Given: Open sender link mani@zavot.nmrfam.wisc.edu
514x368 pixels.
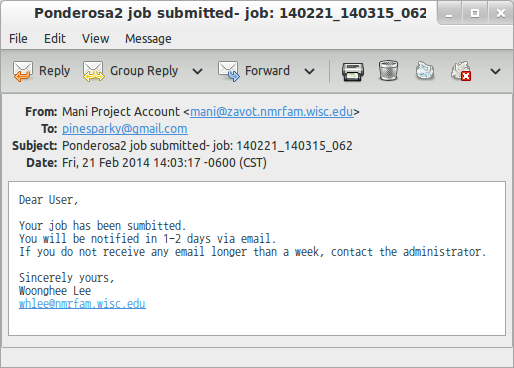Looking at the screenshot, I should click(x=272, y=112).
